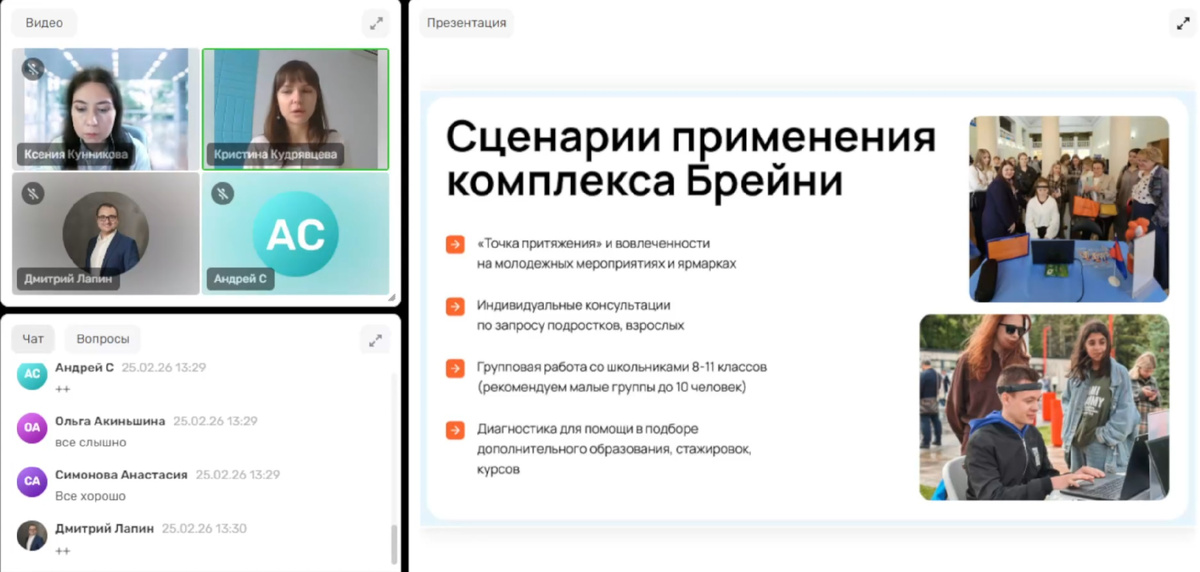Click chat message все слышно
This screenshot has height=572, width=1200.
point(91,442)
